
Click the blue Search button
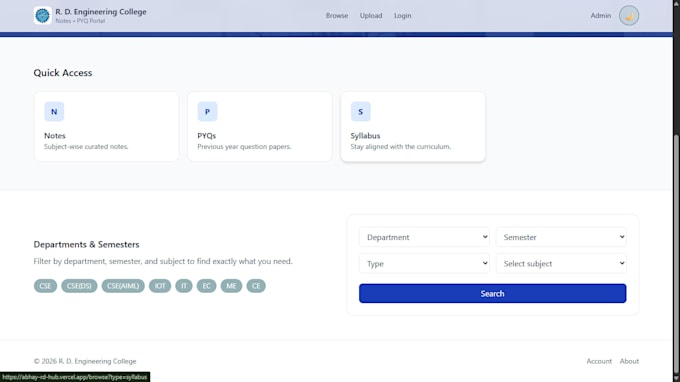coord(493,294)
